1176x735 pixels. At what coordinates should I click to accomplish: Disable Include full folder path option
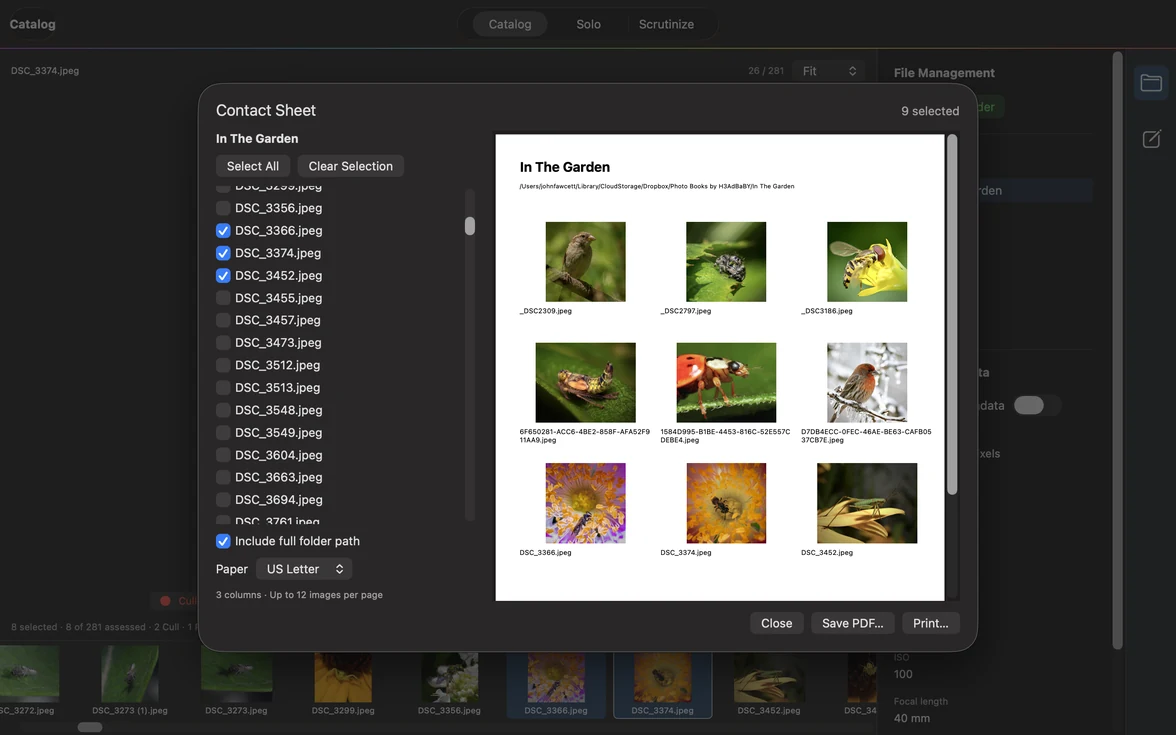[223, 541]
